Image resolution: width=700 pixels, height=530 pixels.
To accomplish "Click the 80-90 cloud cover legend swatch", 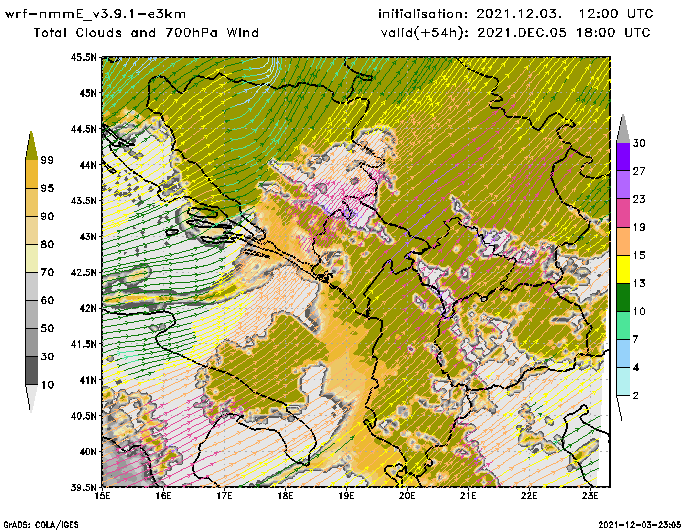I will coord(32,230).
